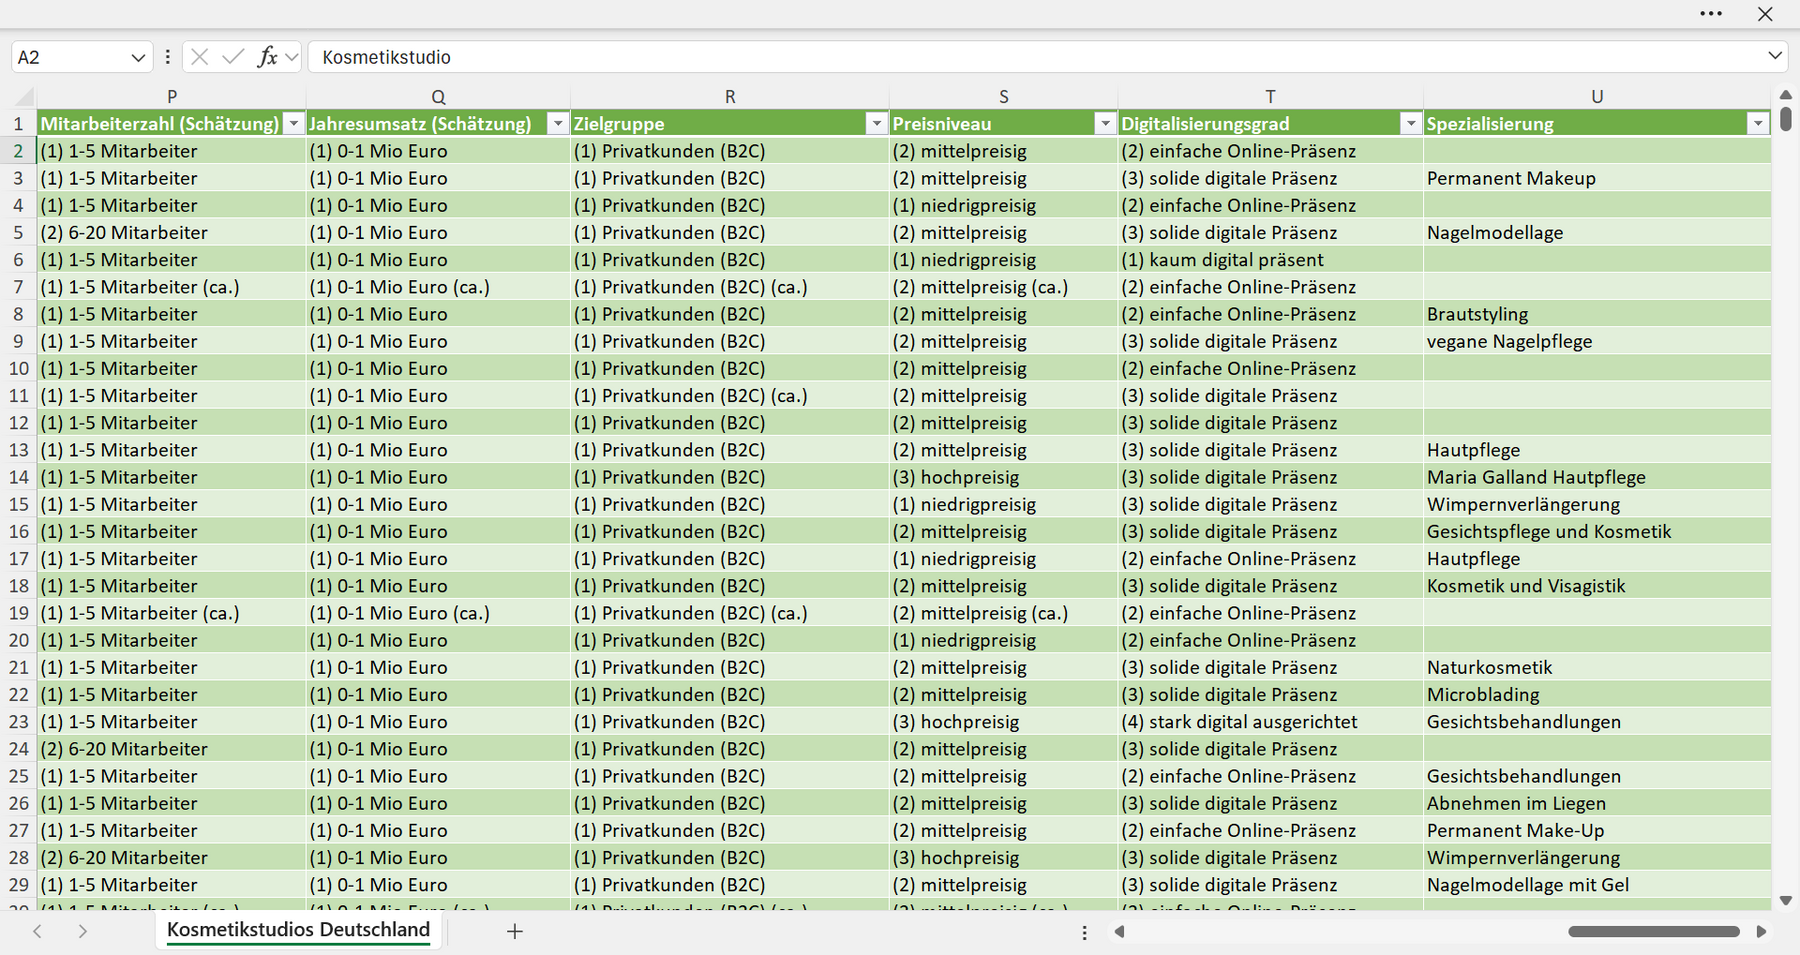Expand the Name Box dropdown arrow
1800x955 pixels.
pyautogui.click(x=138, y=58)
